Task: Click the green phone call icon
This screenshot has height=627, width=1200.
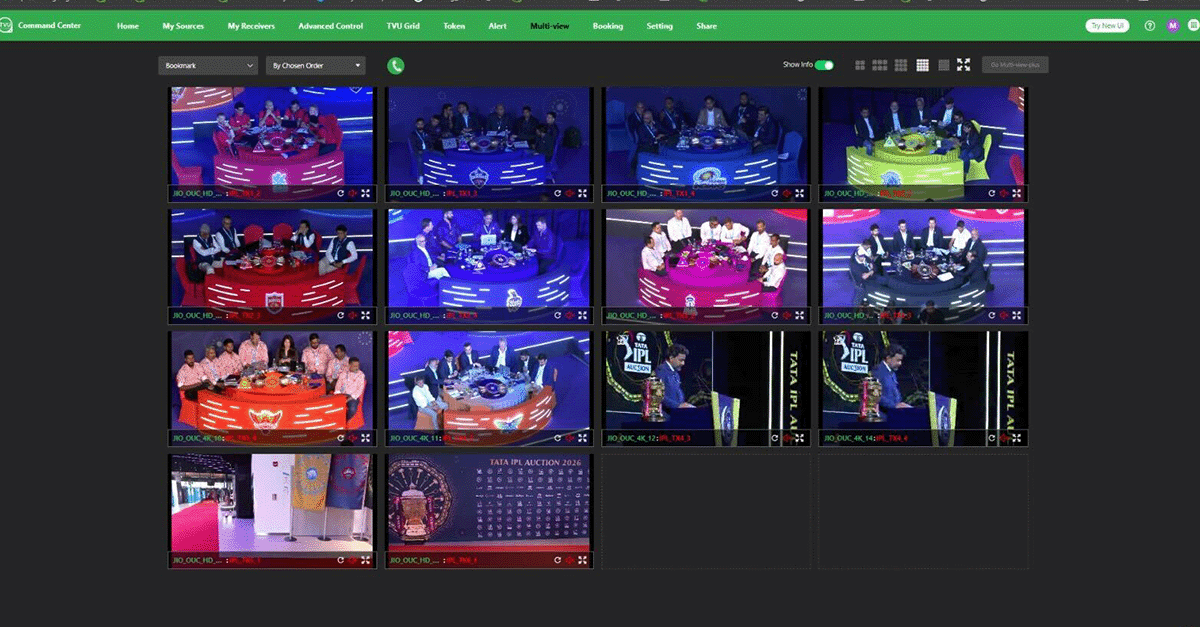Action: pyautogui.click(x=396, y=66)
